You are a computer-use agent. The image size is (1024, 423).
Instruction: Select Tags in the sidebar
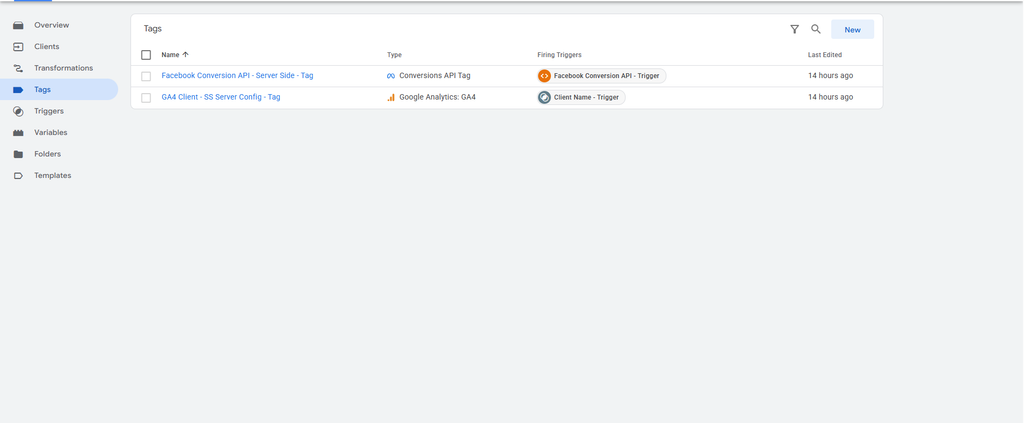tap(59, 89)
